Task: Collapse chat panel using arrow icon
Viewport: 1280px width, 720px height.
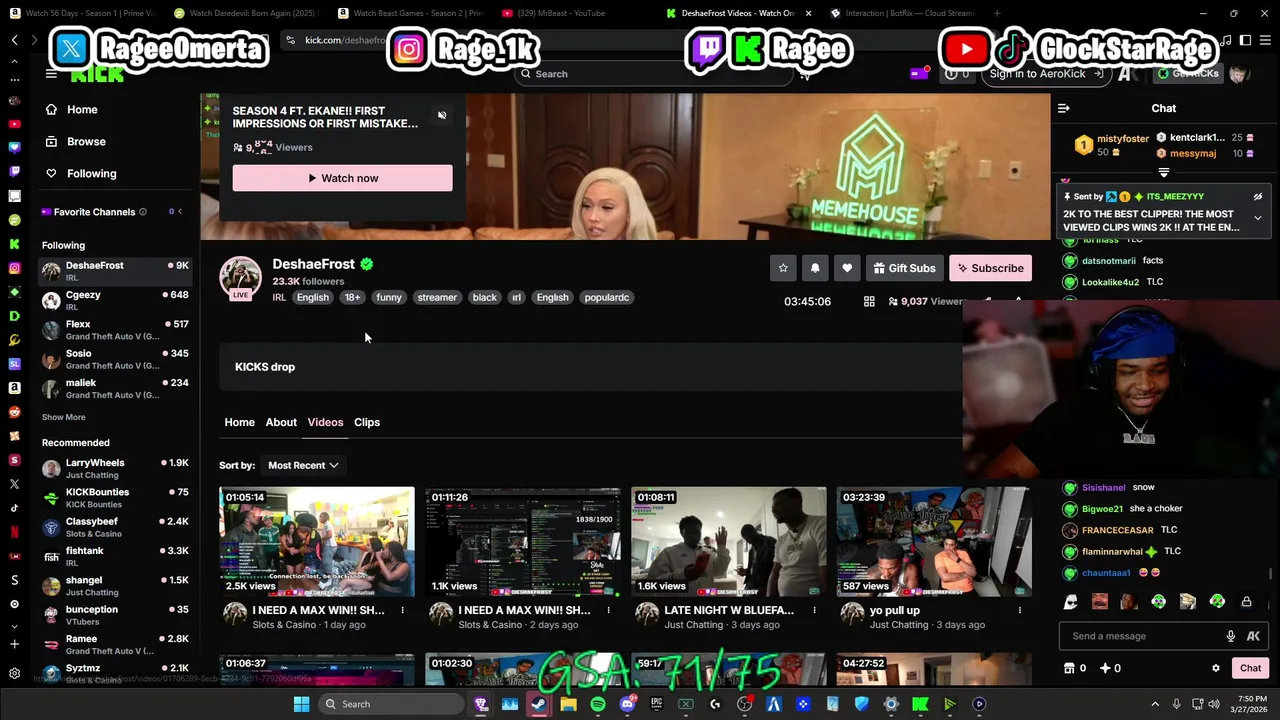Action: coord(1064,108)
